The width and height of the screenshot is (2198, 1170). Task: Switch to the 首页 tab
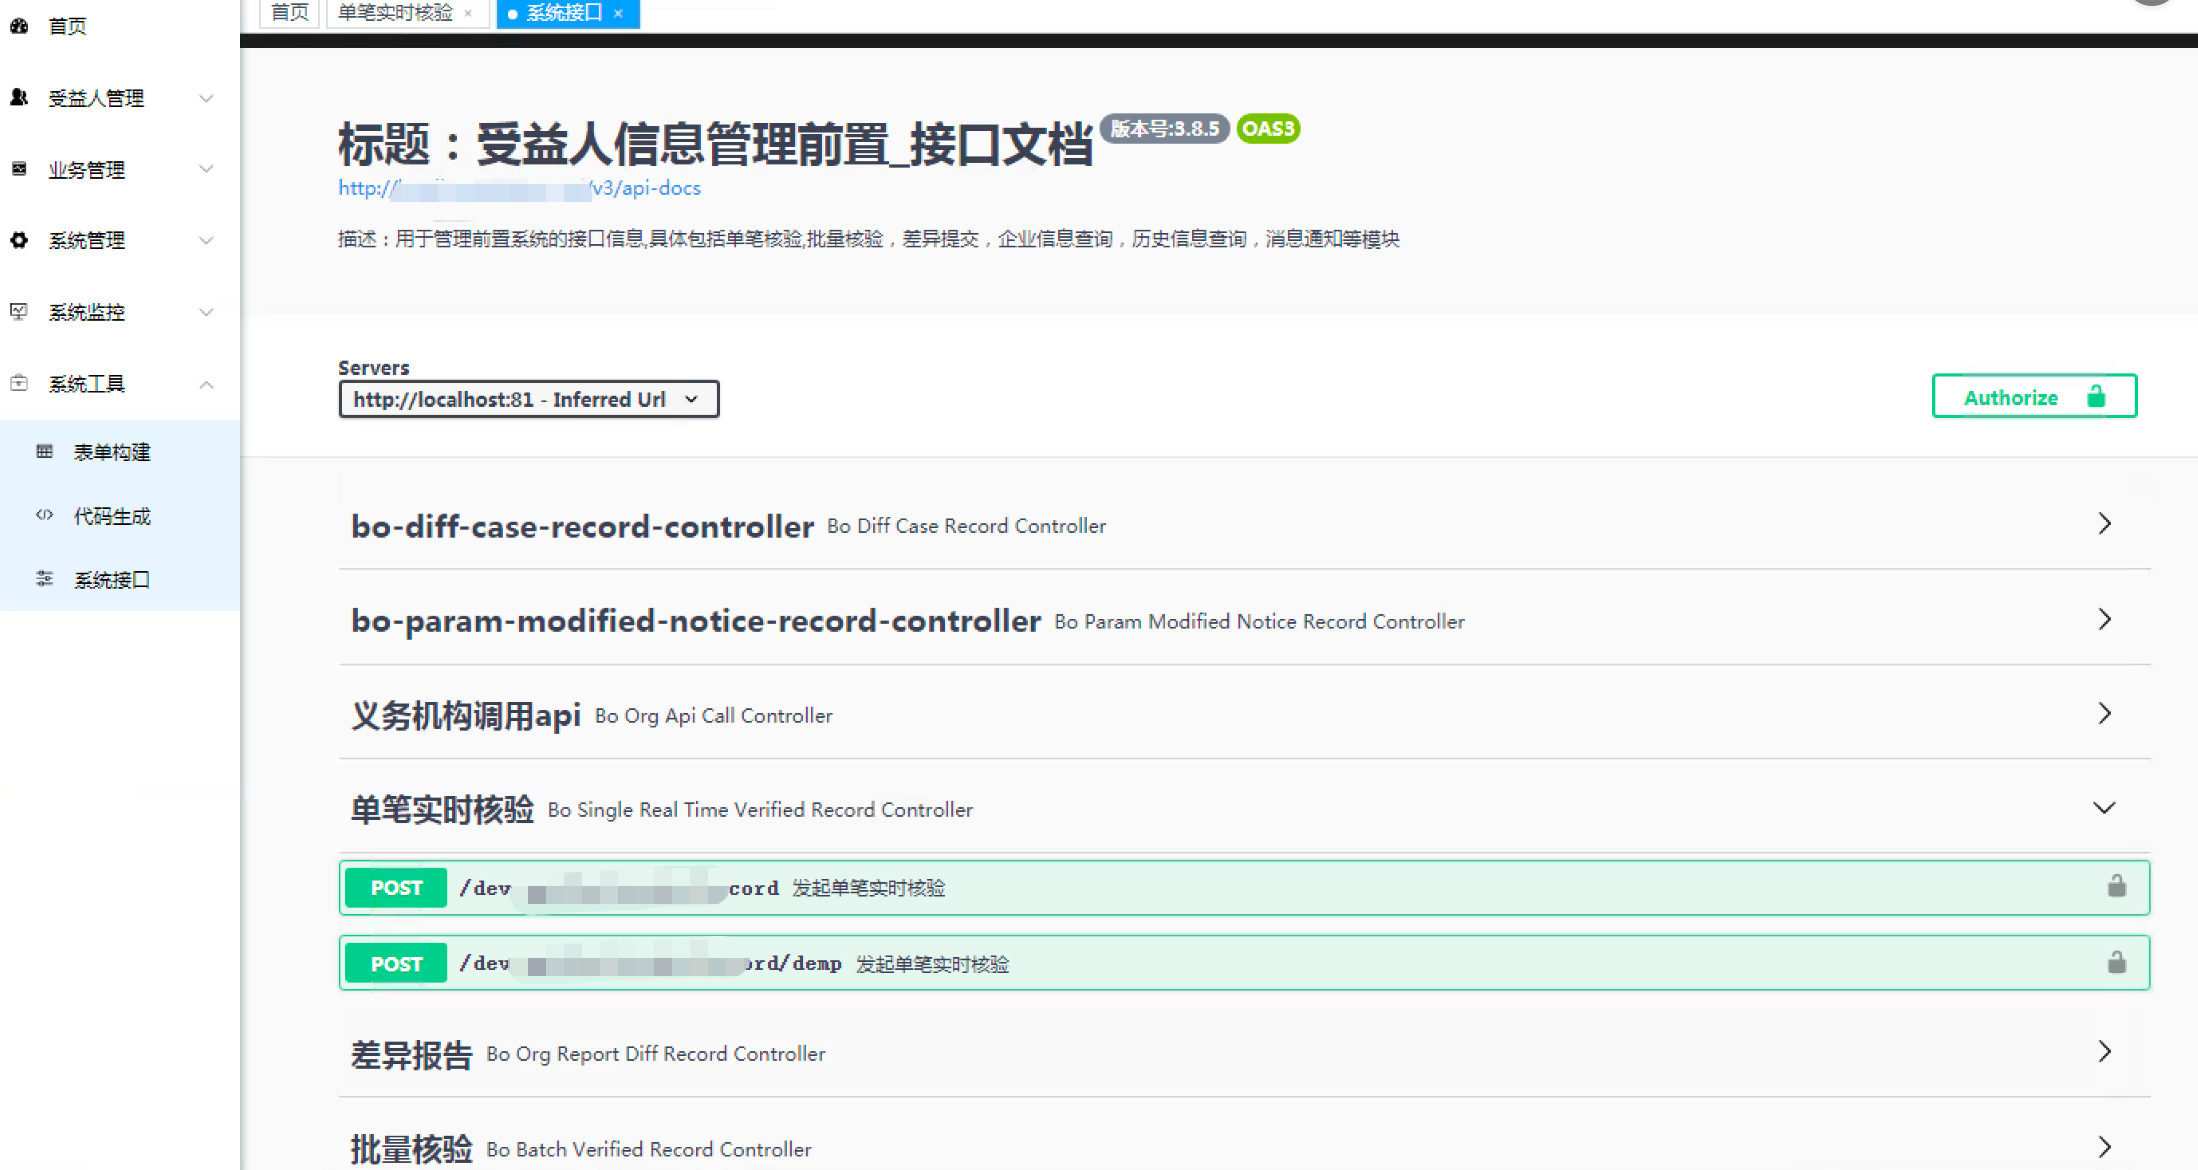(x=290, y=13)
